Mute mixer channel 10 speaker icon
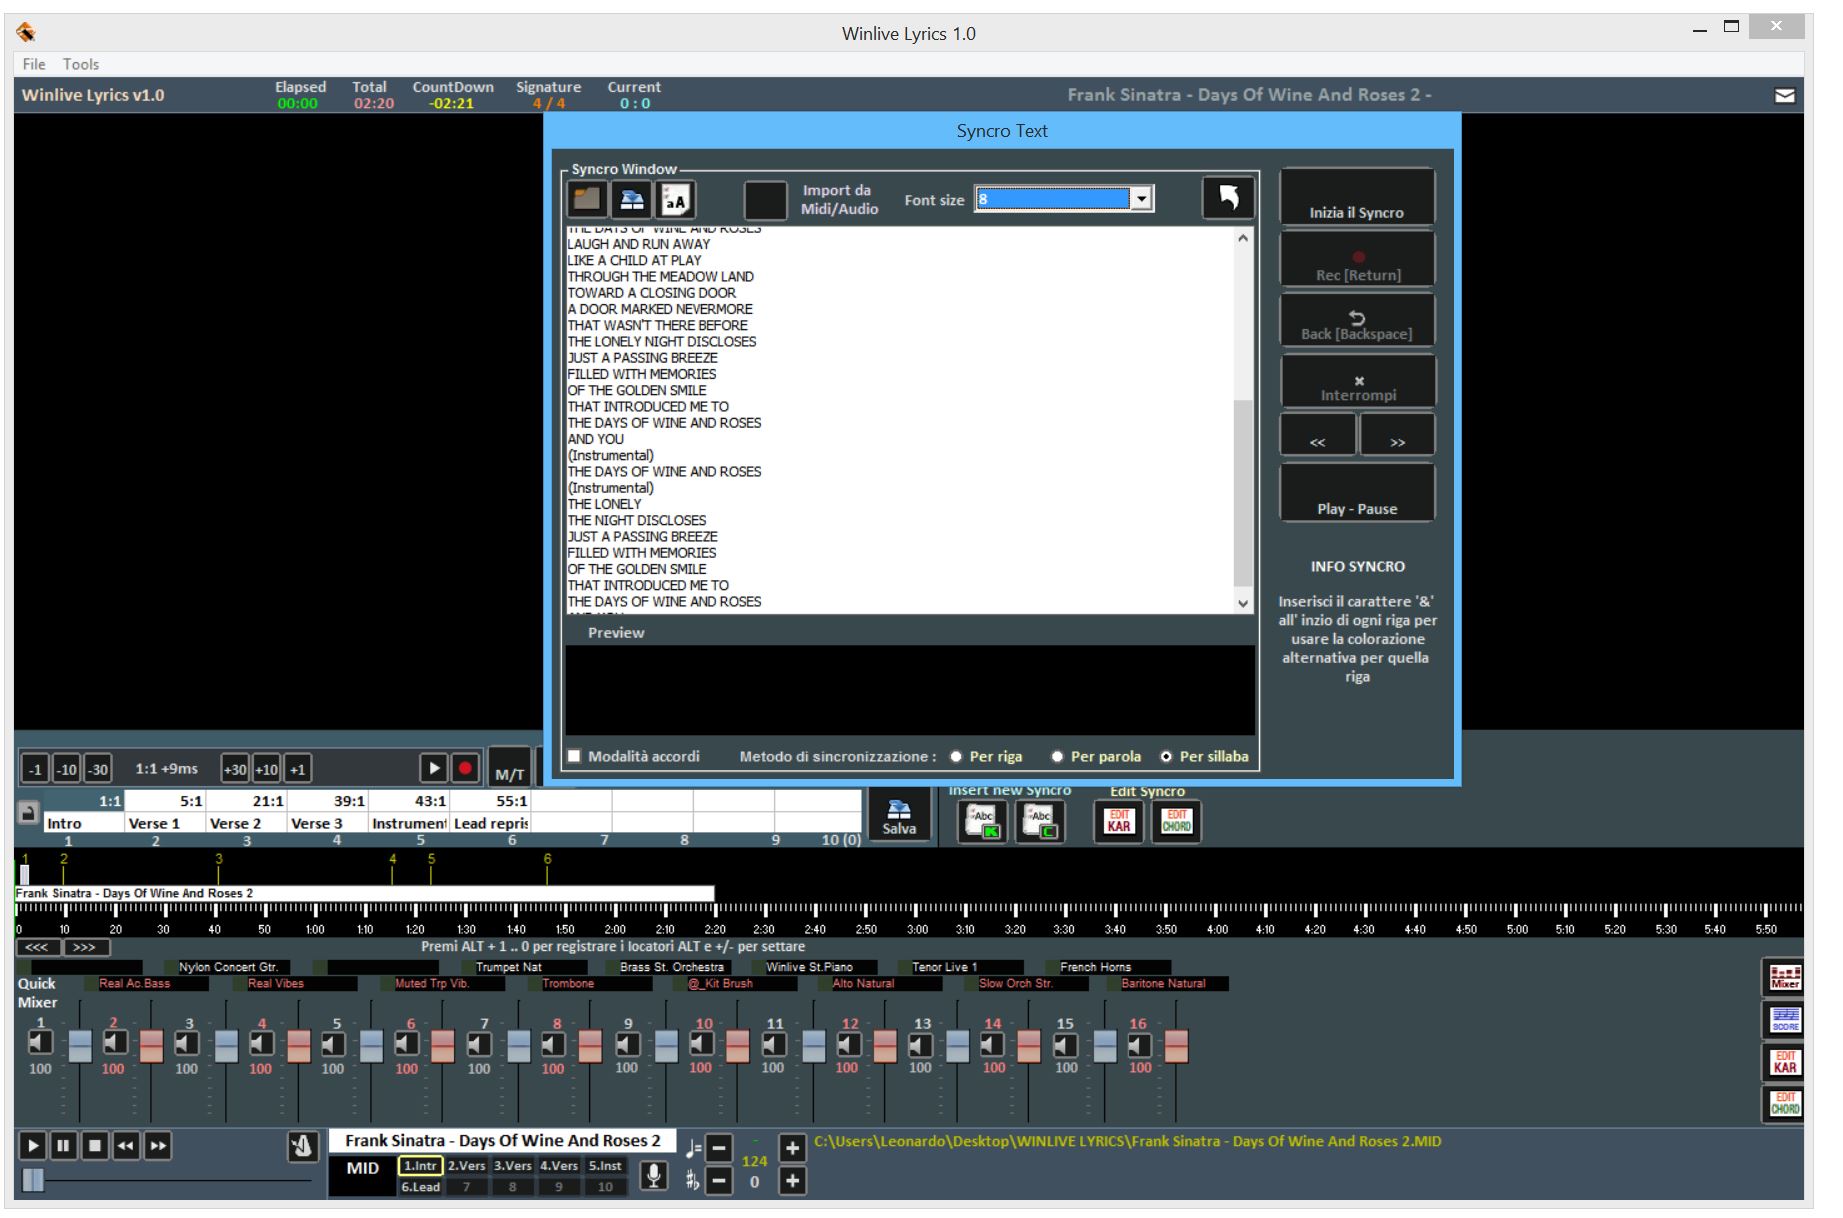 [702, 1044]
